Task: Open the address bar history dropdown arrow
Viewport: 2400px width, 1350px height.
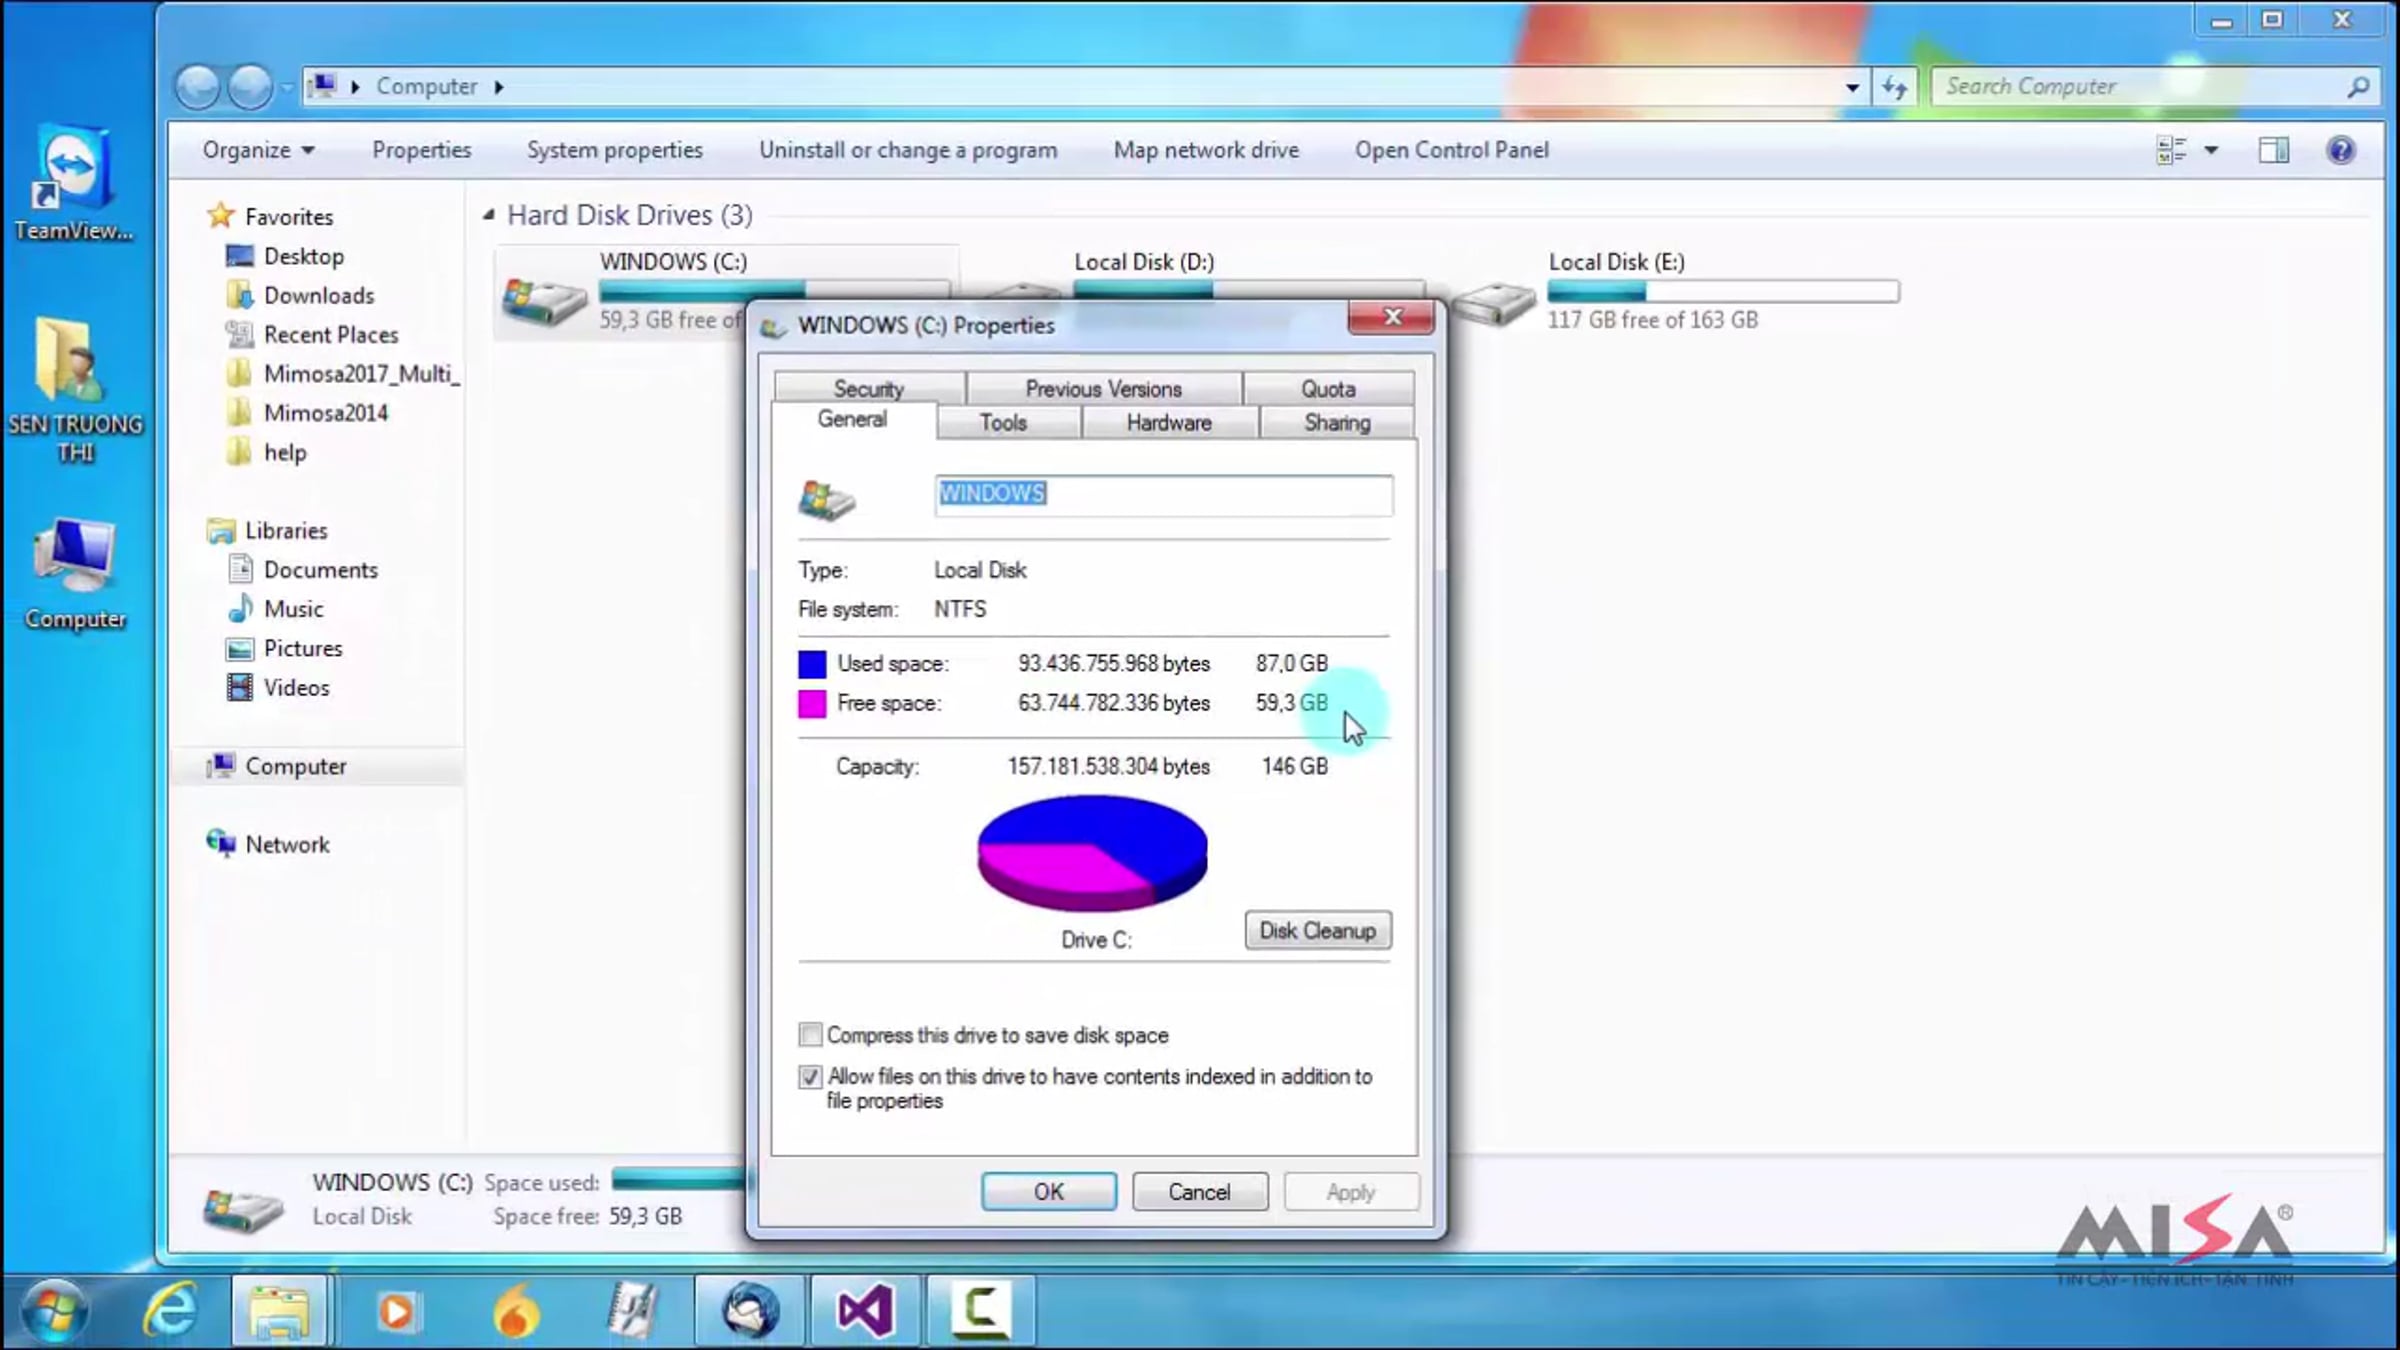Action: (1852, 88)
